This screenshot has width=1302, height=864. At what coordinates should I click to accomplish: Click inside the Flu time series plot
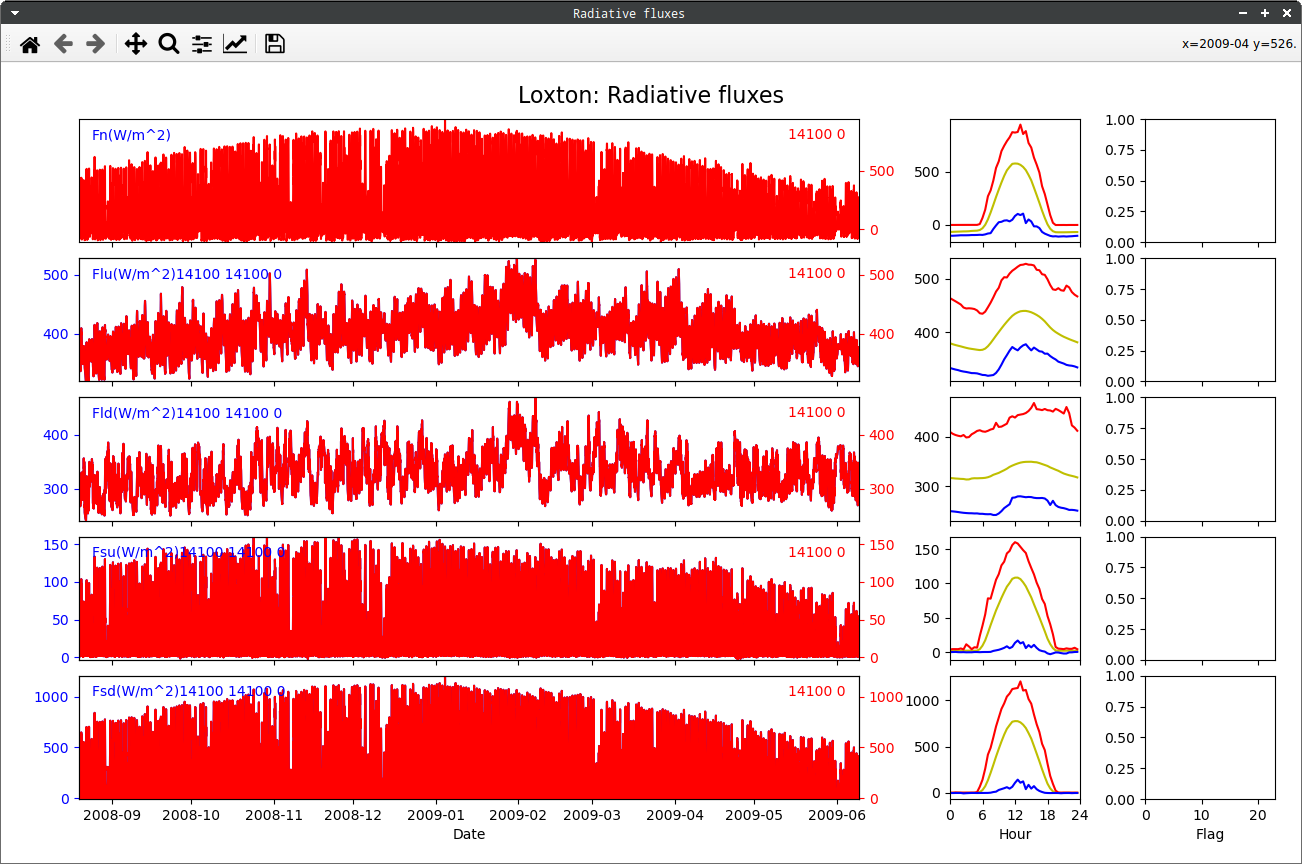pyautogui.click(x=469, y=320)
